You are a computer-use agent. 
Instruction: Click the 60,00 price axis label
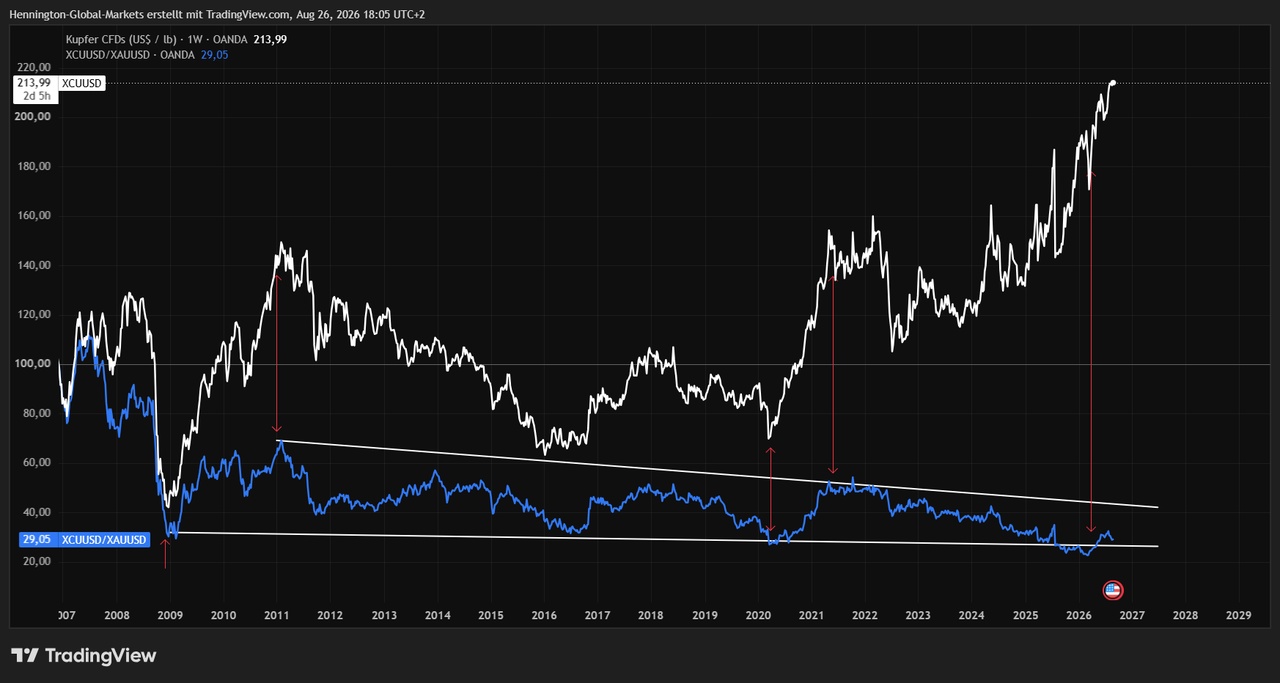tap(37, 463)
